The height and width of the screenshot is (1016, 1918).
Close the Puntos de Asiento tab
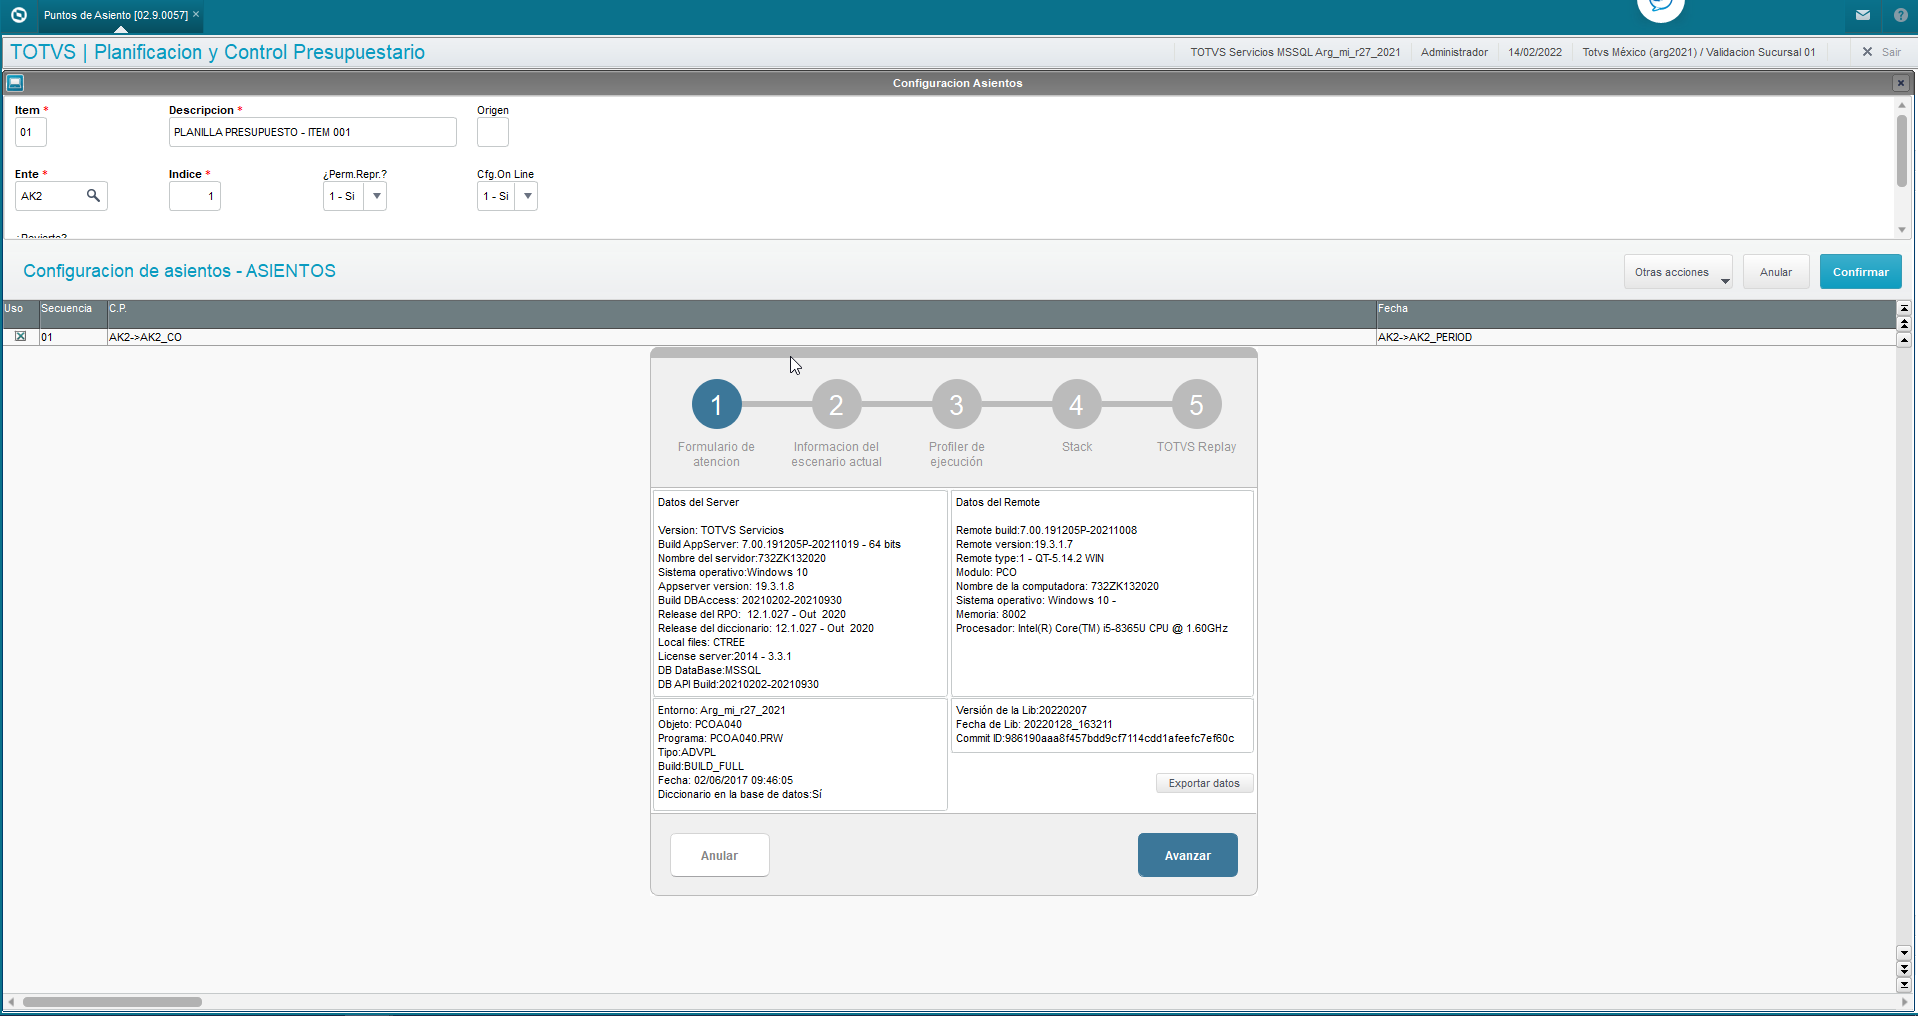[x=196, y=14]
